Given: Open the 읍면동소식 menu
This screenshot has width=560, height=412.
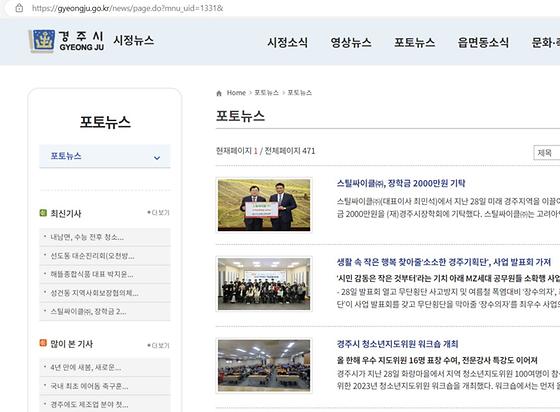Looking at the screenshot, I should point(483,42).
